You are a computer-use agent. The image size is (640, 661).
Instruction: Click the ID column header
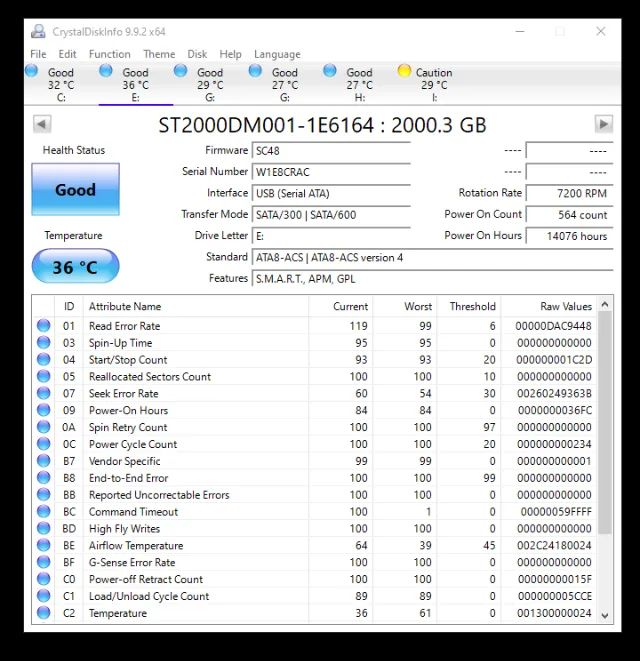pos(69,306)
